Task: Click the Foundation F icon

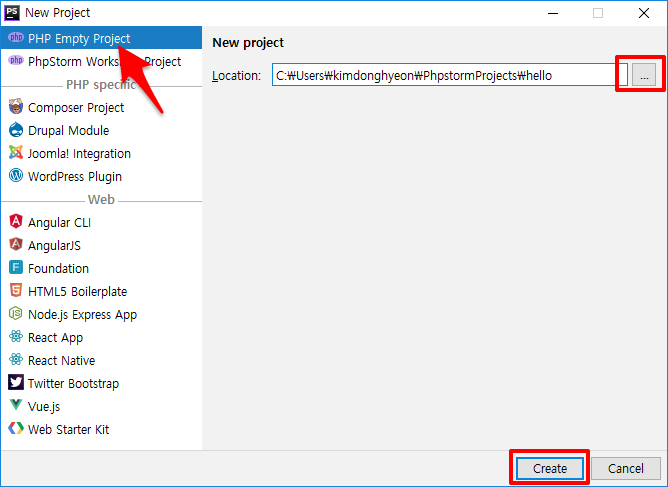Action: (x=16, y=268)
